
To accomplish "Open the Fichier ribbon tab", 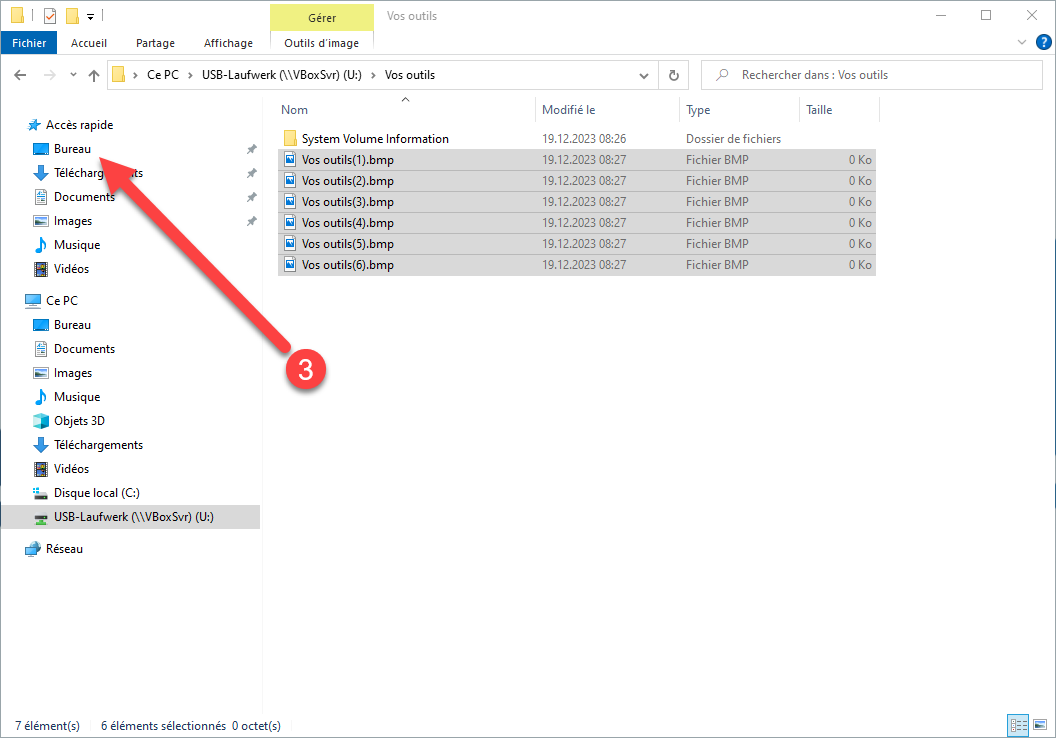I will (29, 43).
